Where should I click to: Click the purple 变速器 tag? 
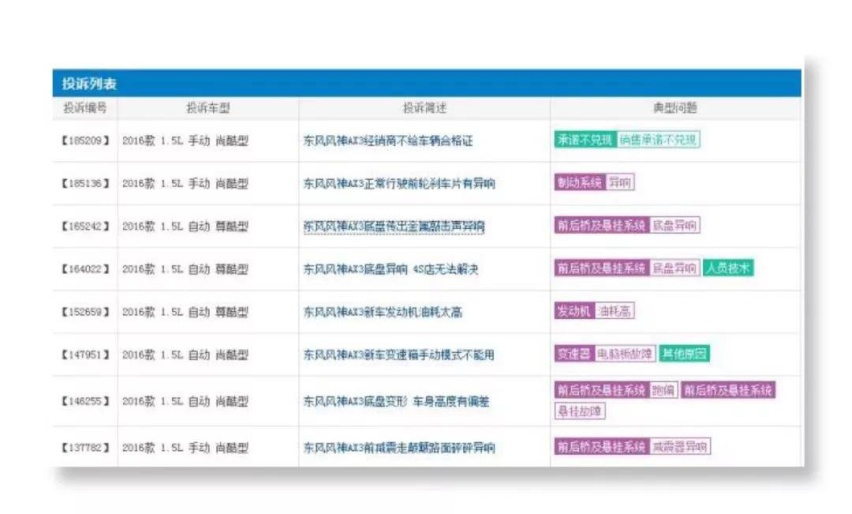(x=574, y=354)
